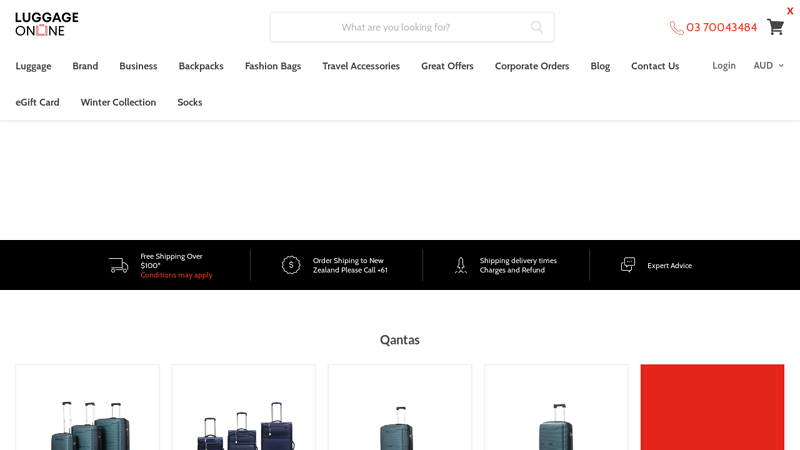Click the chat bubbles expert advice icon

628,265
